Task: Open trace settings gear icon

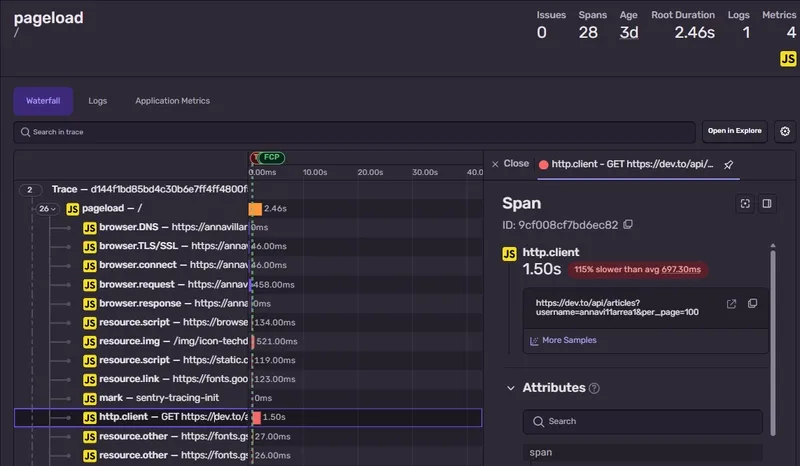Action: (785, 131)
